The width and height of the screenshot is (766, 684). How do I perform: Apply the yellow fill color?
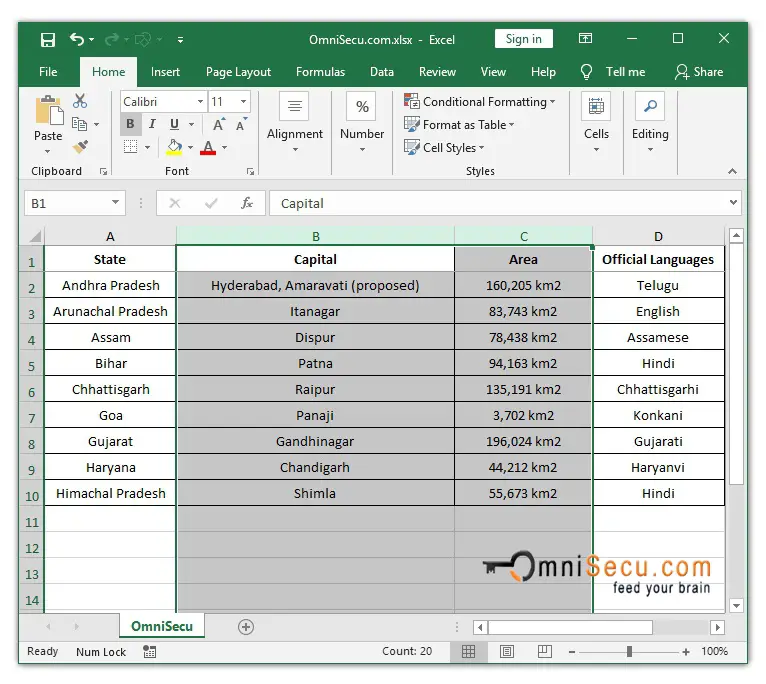(174, 147)
